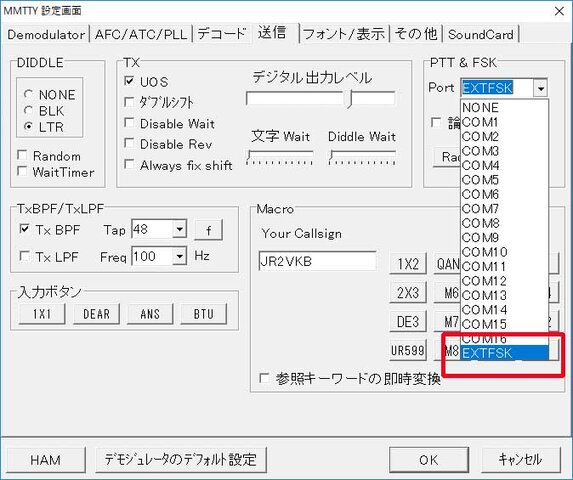
Task: Open the デコード tab
Action: click(x=222, y=35)
